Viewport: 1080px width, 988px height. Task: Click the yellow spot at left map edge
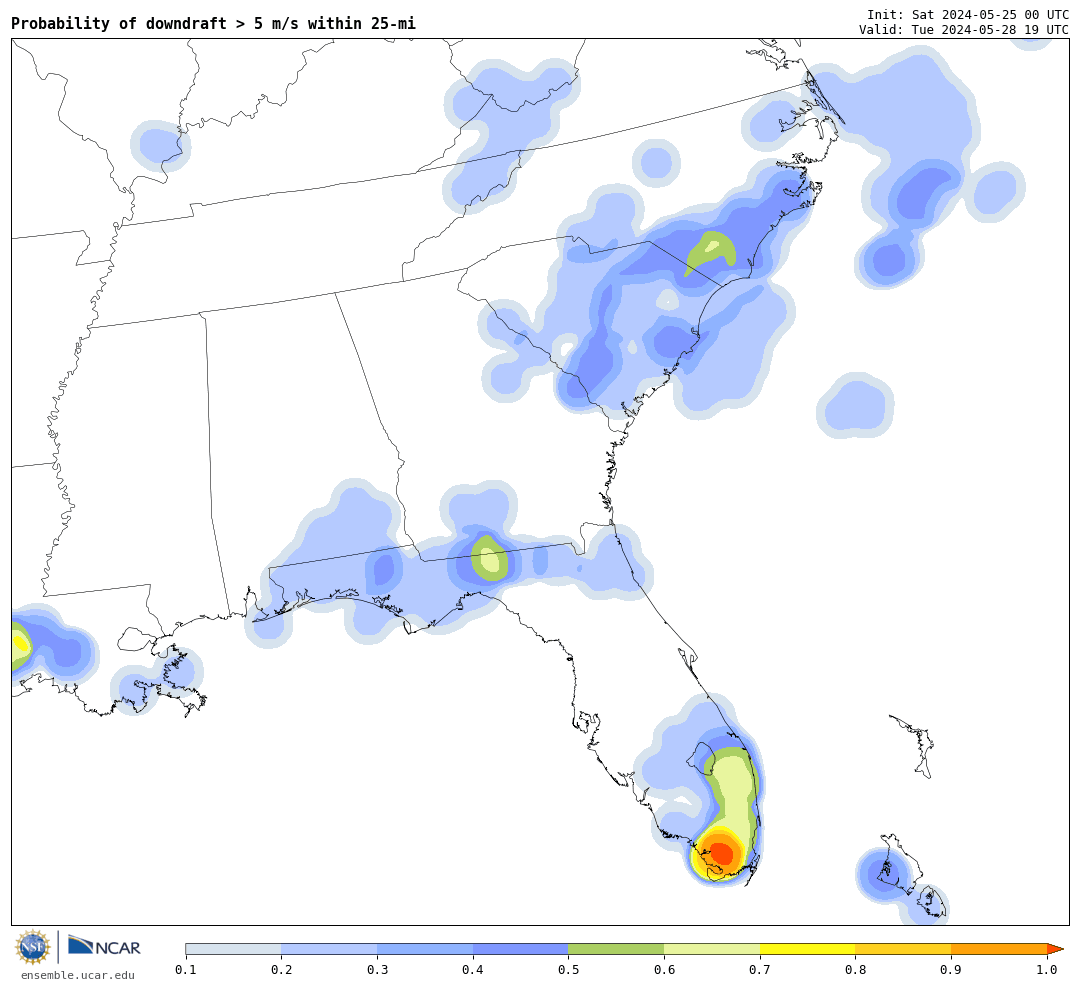tap(19, 645)
